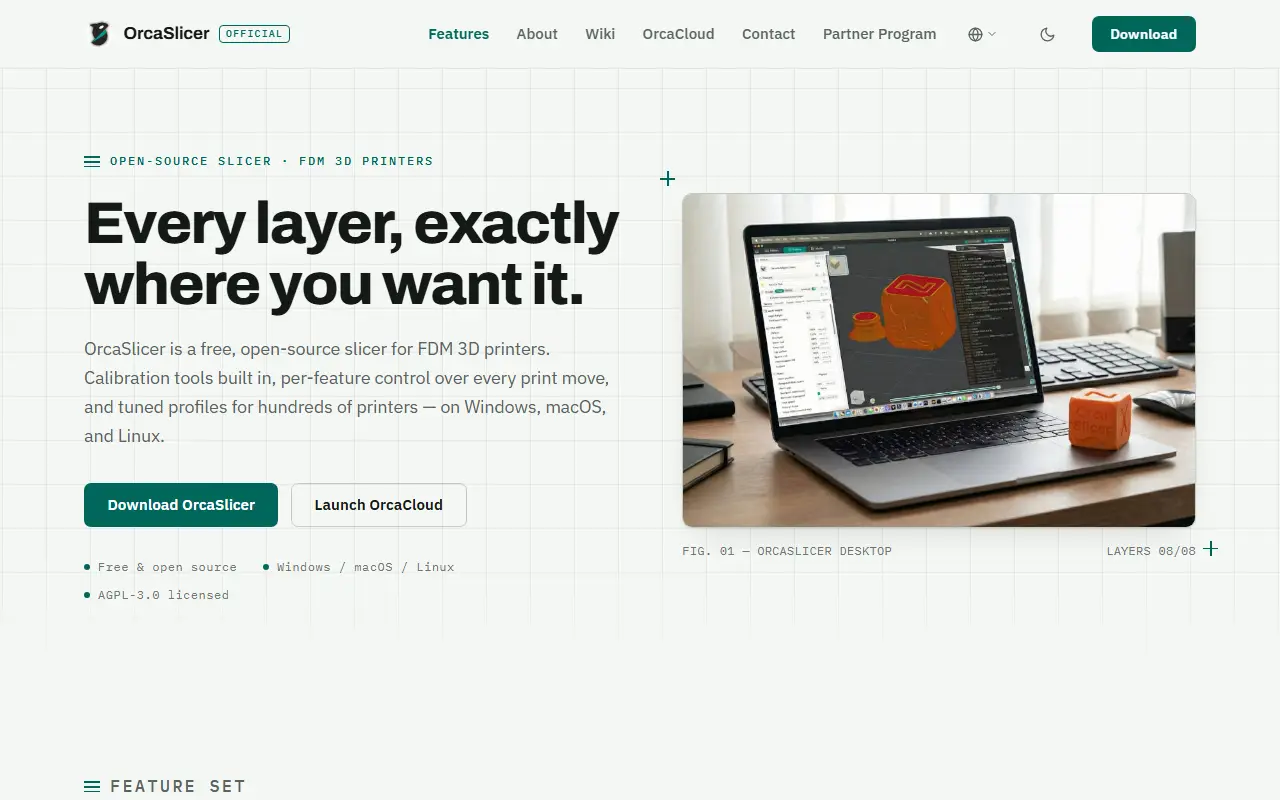The height and width of the screenshot is (800, 1280).
Task: Open the Features nav item
Action: tap(458, 34)
